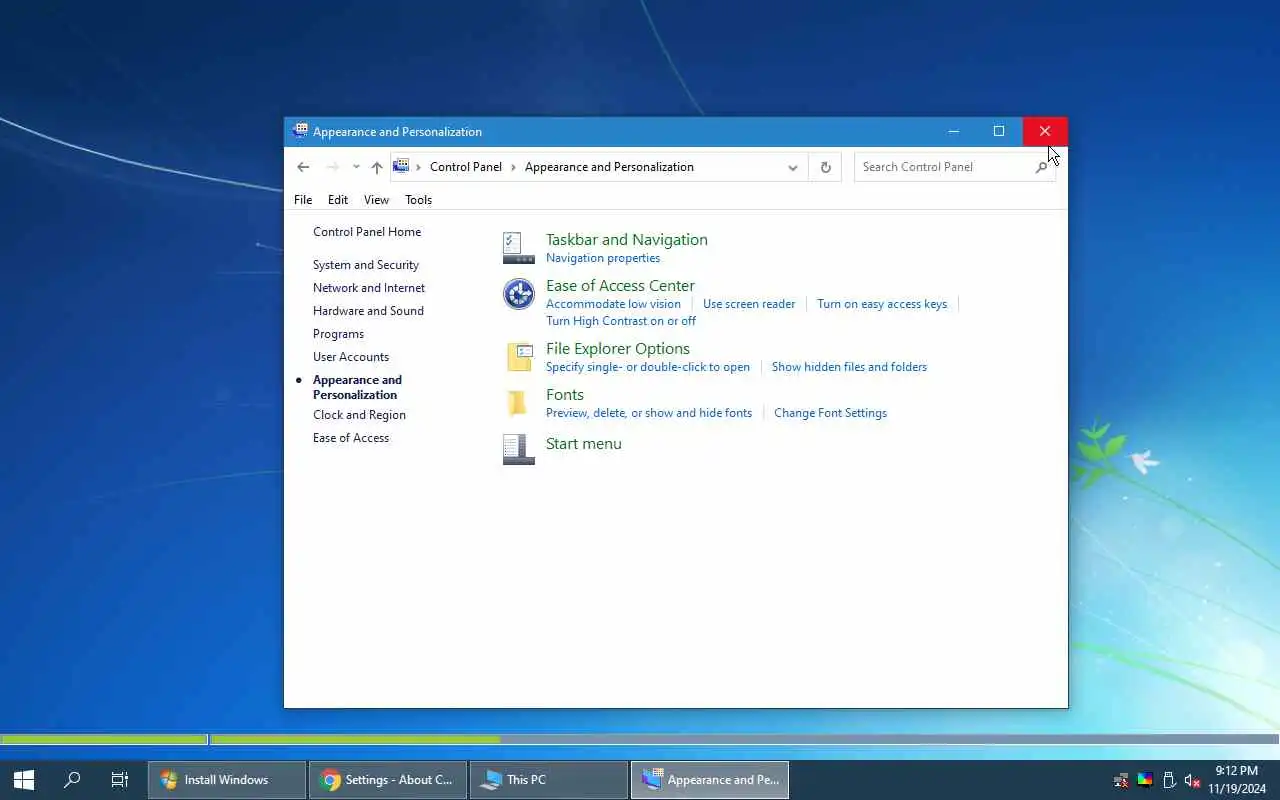Click the Forward navigation arrow
The image size is (1280, 800).
332,167
